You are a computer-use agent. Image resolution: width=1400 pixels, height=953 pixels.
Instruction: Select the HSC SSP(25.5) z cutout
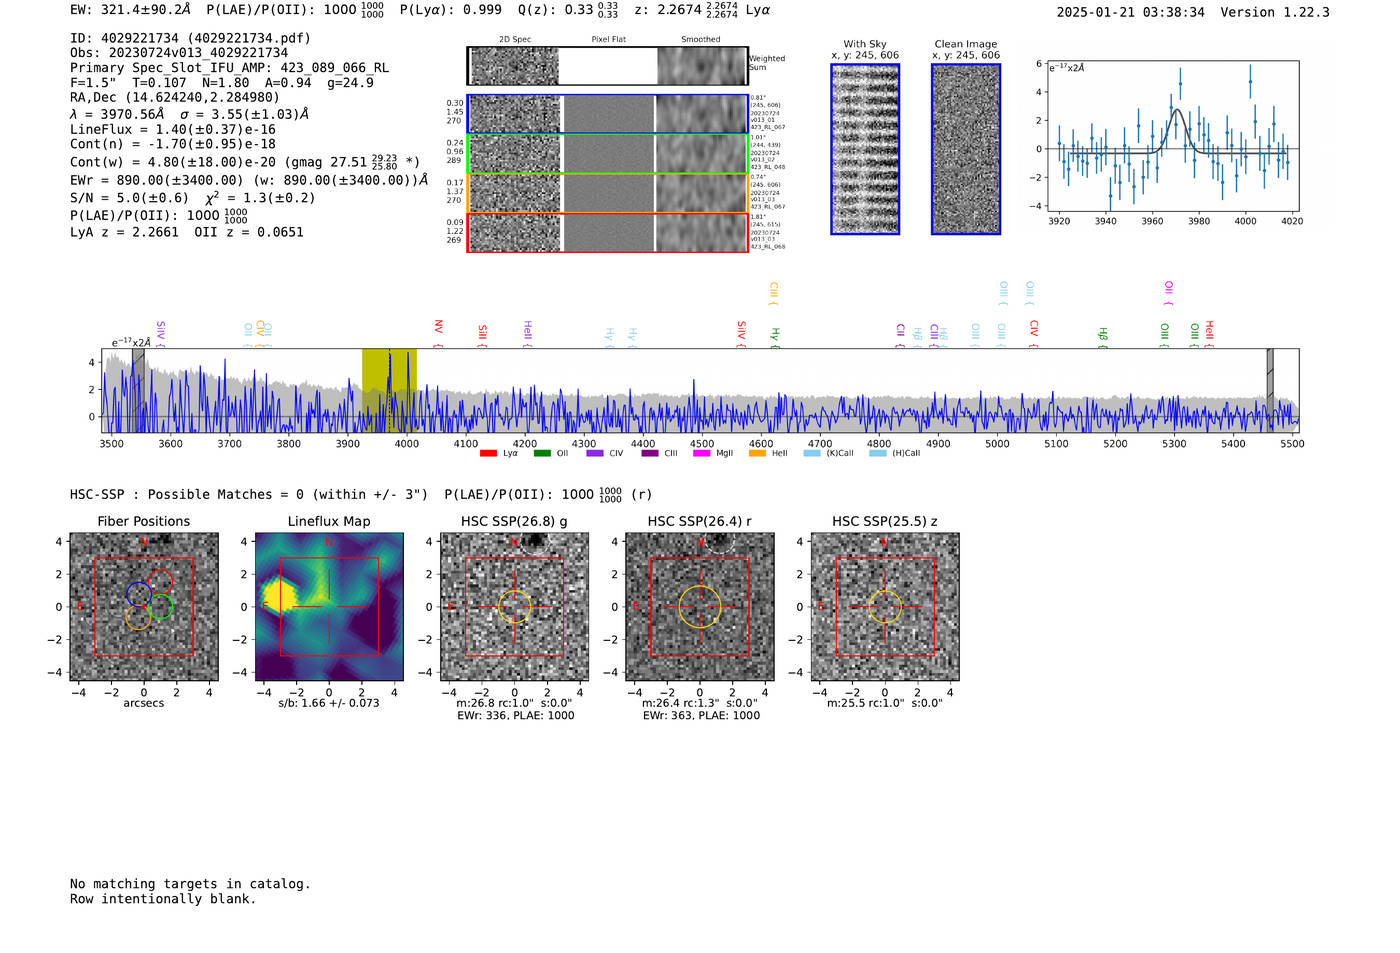point(885,607)
